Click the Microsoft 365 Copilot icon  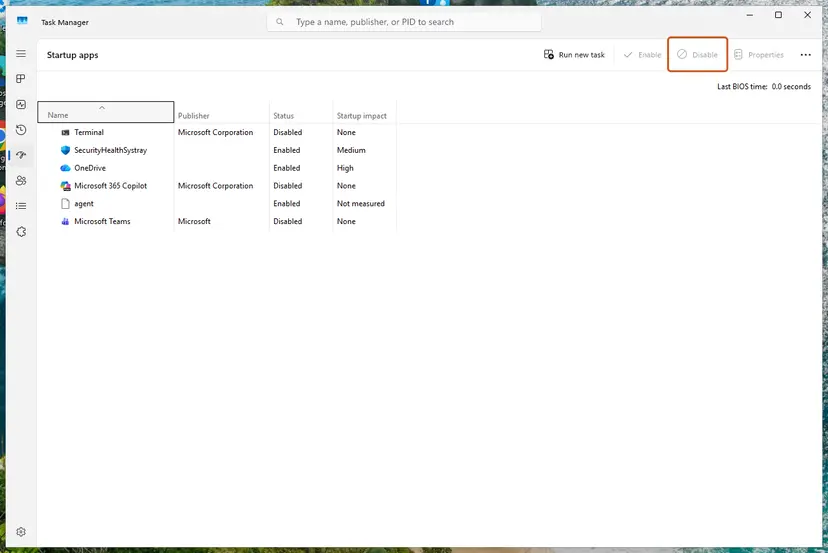point(65,186)
